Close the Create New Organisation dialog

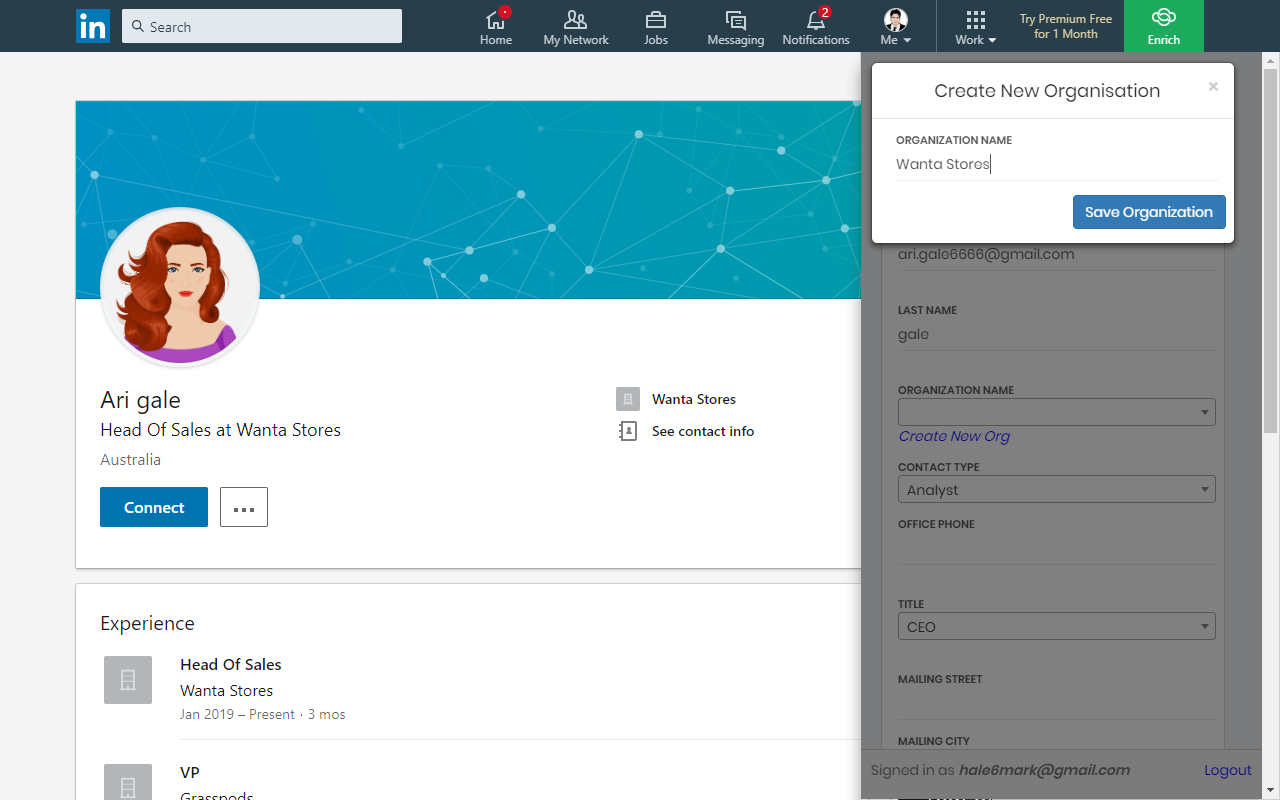click(1213, 87)
